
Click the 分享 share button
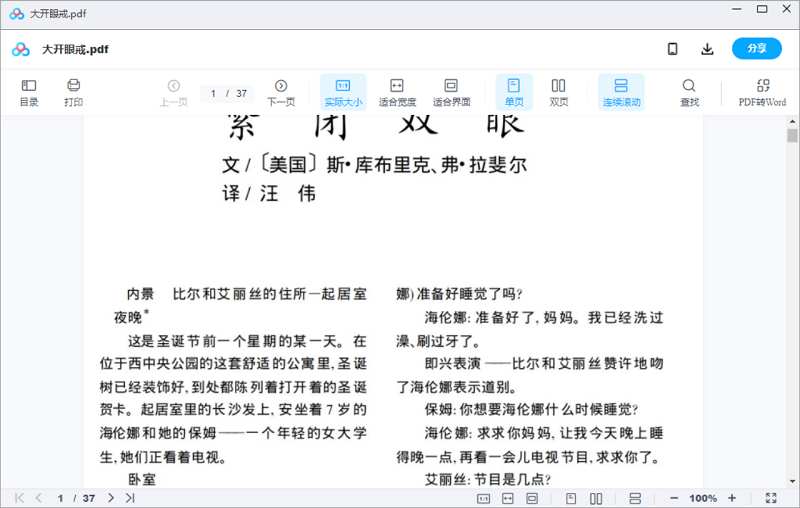click(756, 49)
